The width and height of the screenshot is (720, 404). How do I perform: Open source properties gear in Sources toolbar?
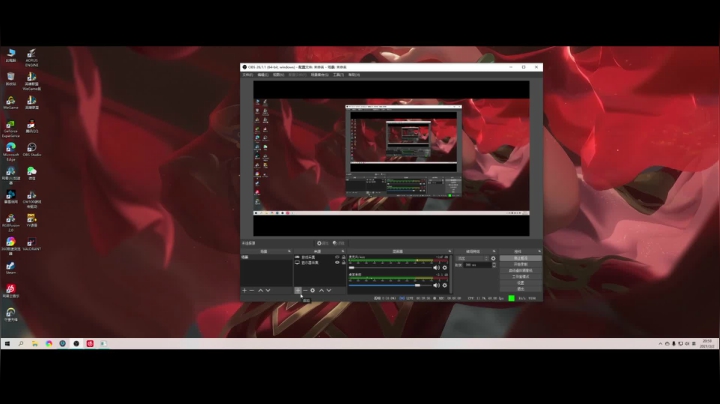tap(313, 290)
